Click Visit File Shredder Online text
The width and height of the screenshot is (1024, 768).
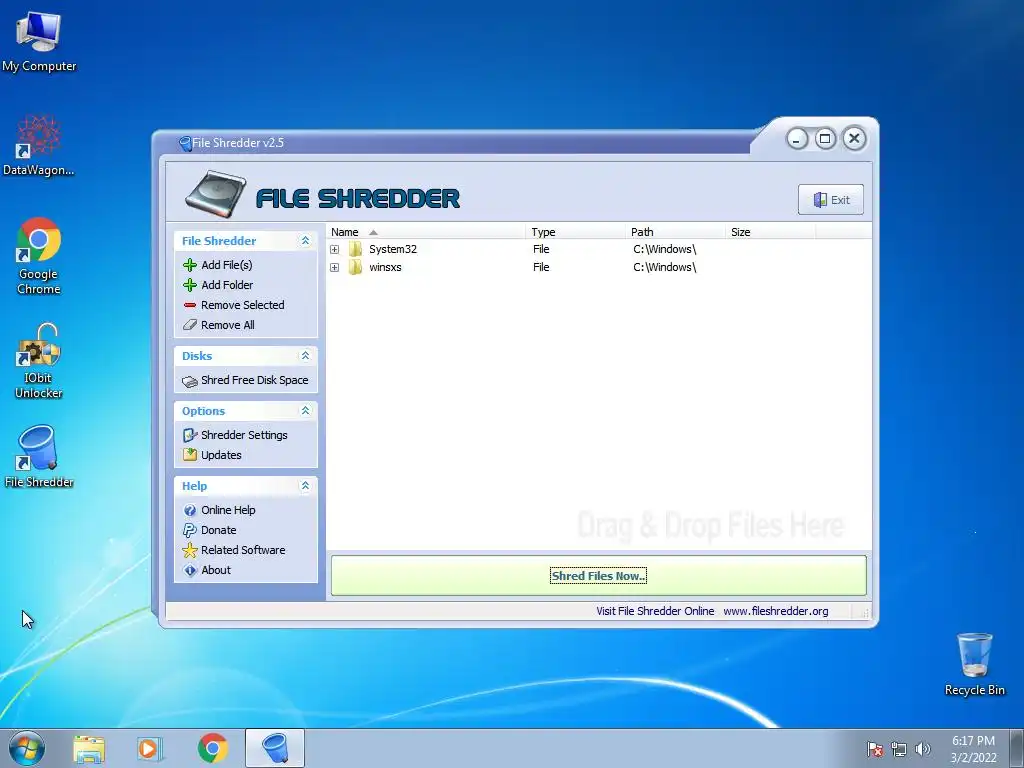[x=655, y=611]
